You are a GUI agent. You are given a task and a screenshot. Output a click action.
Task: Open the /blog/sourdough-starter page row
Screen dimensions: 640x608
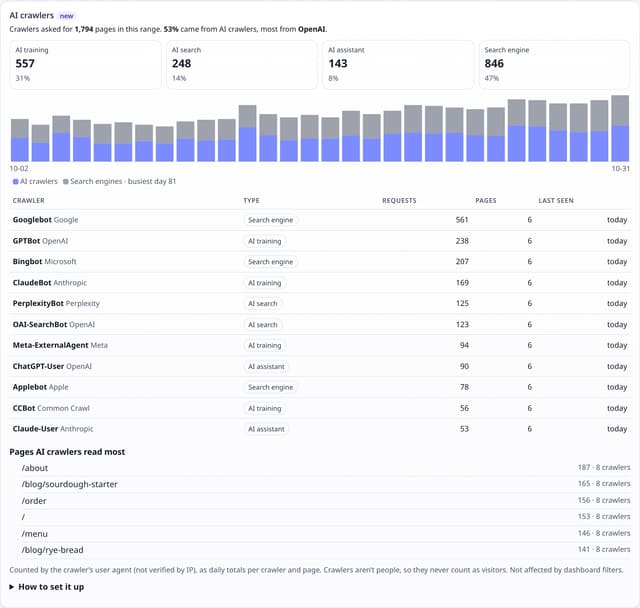pos(320,484)
